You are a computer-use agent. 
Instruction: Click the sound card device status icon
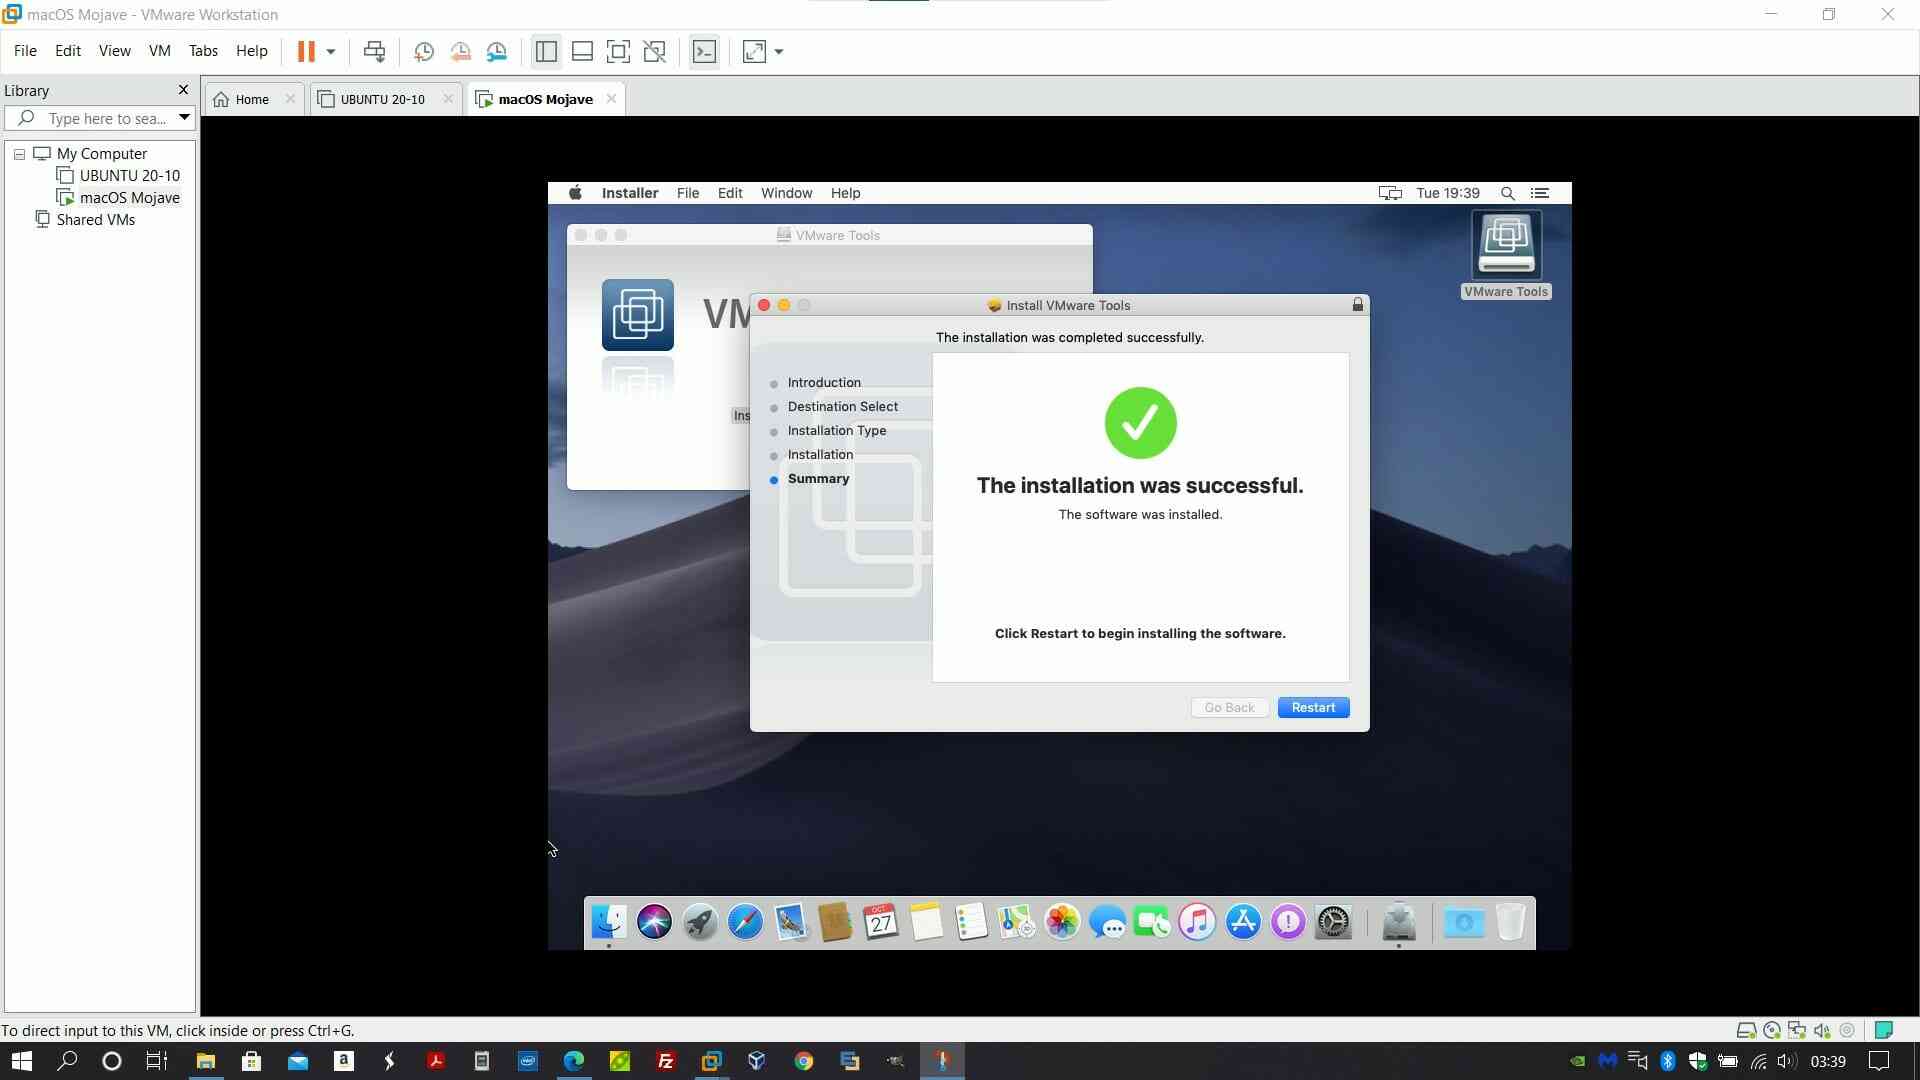[x=1822, y=1030]
